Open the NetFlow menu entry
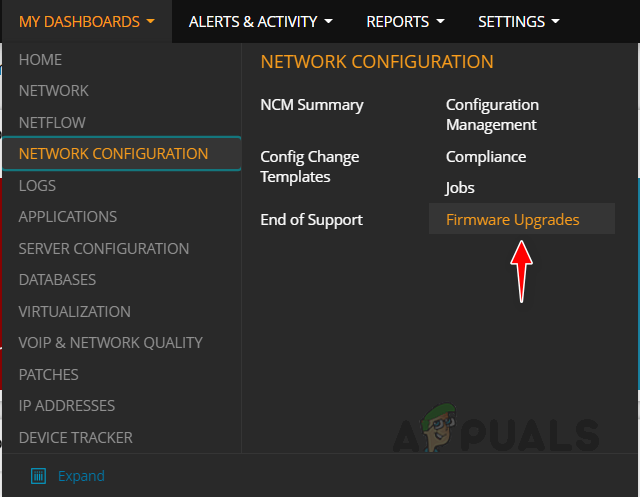This screenshot has height=497, width=640. tap(52, 123)
